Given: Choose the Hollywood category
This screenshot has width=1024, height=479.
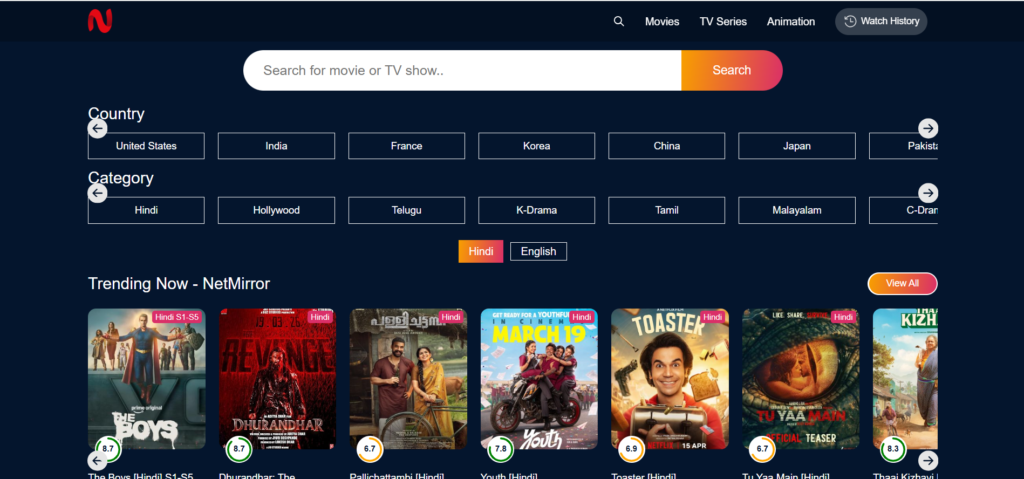Looking at the screenshot, I should (276, 210).
